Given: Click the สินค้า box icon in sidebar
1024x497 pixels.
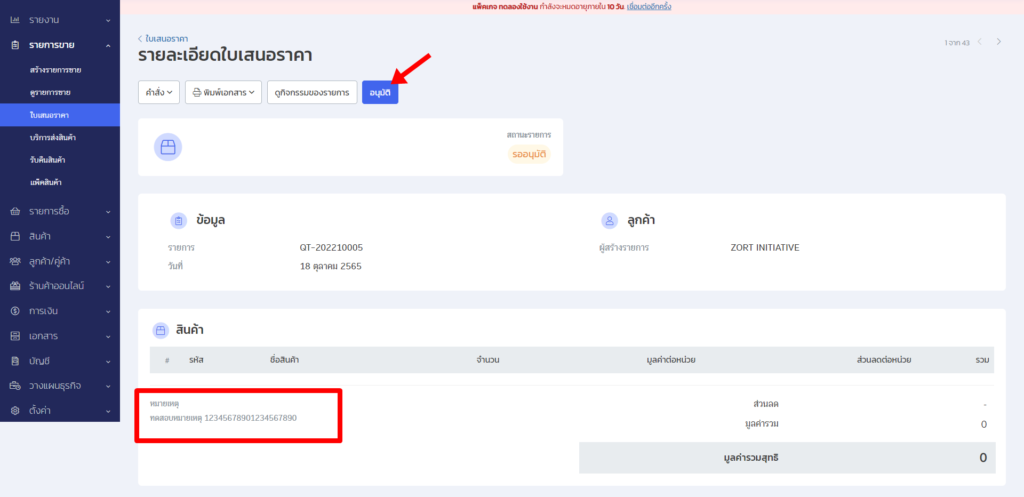Looking at the screenshot, I should (15, 236).
